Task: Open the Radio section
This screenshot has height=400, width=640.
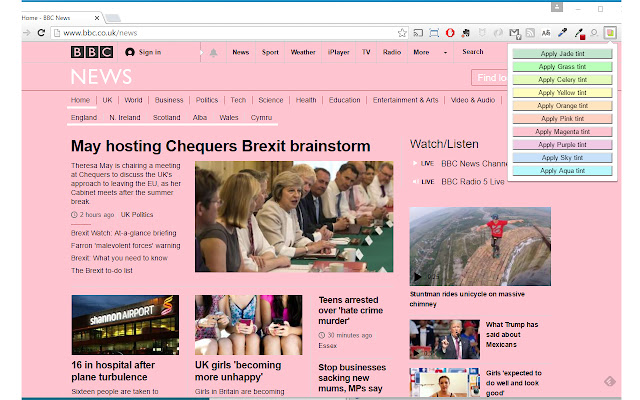Action: coord(392,52)
